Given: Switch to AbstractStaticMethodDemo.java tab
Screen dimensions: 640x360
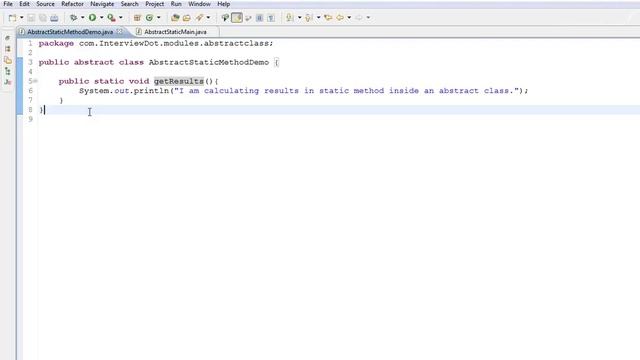Looking at the screenshot, I should tap(70, 32).
